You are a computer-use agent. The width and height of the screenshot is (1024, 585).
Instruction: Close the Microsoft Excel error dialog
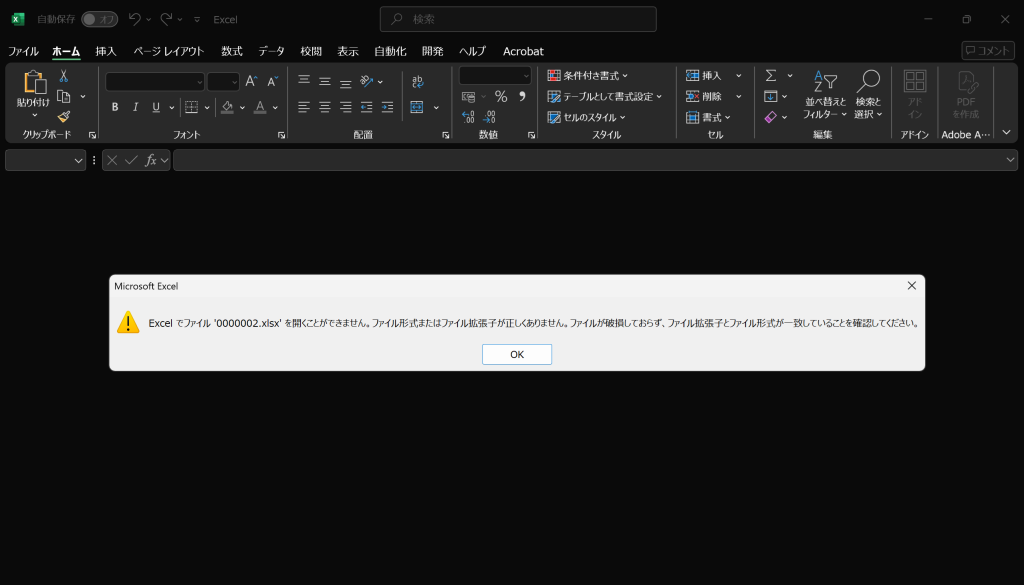coord(912,285)
